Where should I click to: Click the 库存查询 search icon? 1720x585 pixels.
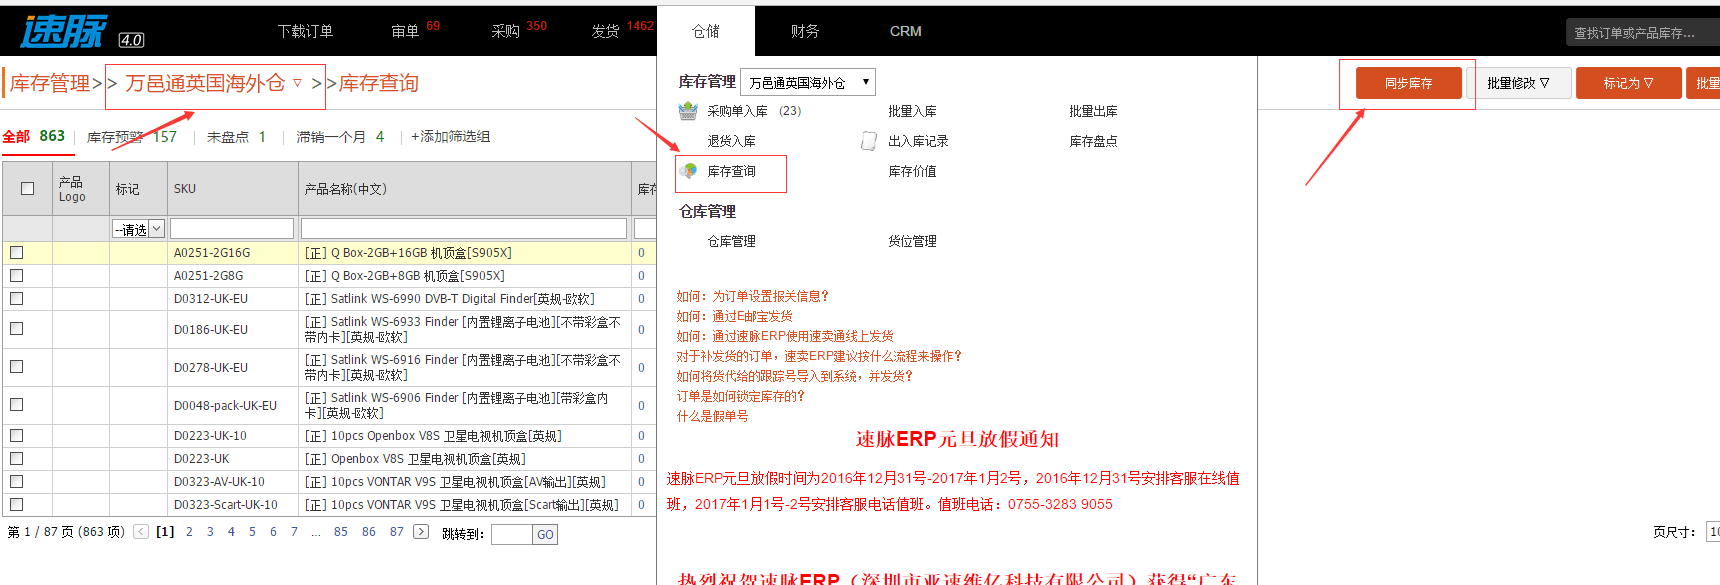pyautogui.click(x=688, y=171)
